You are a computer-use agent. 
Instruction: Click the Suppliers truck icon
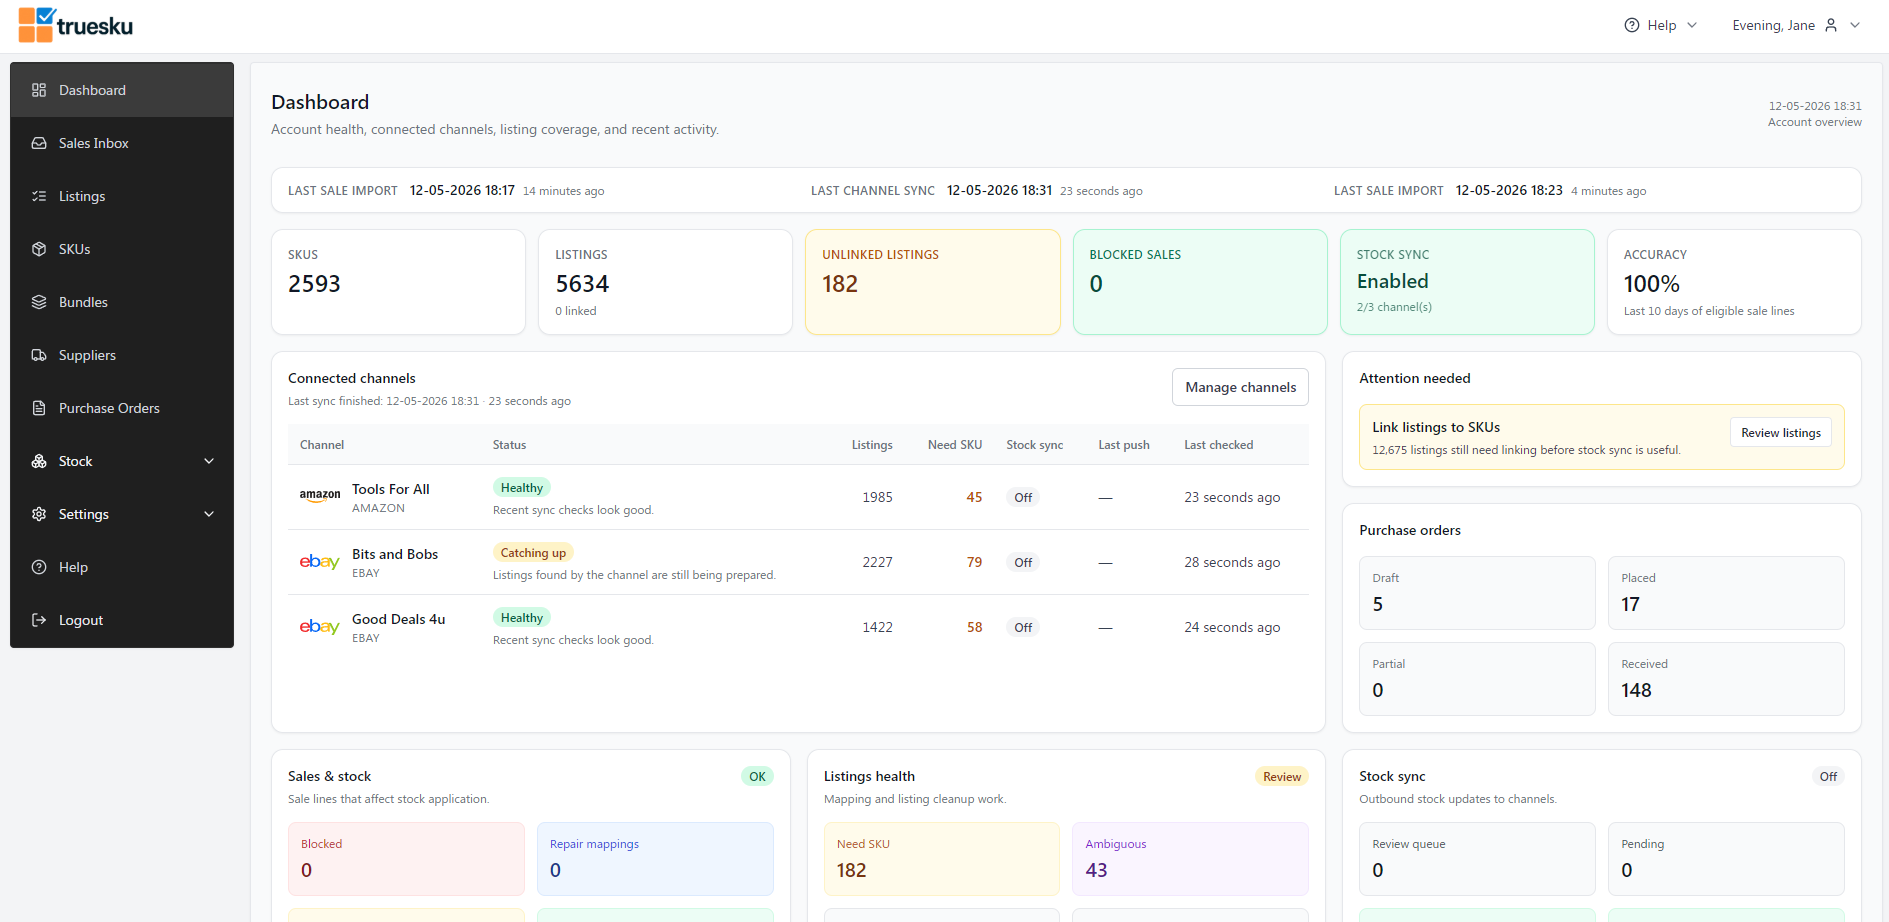coord(39,355)
